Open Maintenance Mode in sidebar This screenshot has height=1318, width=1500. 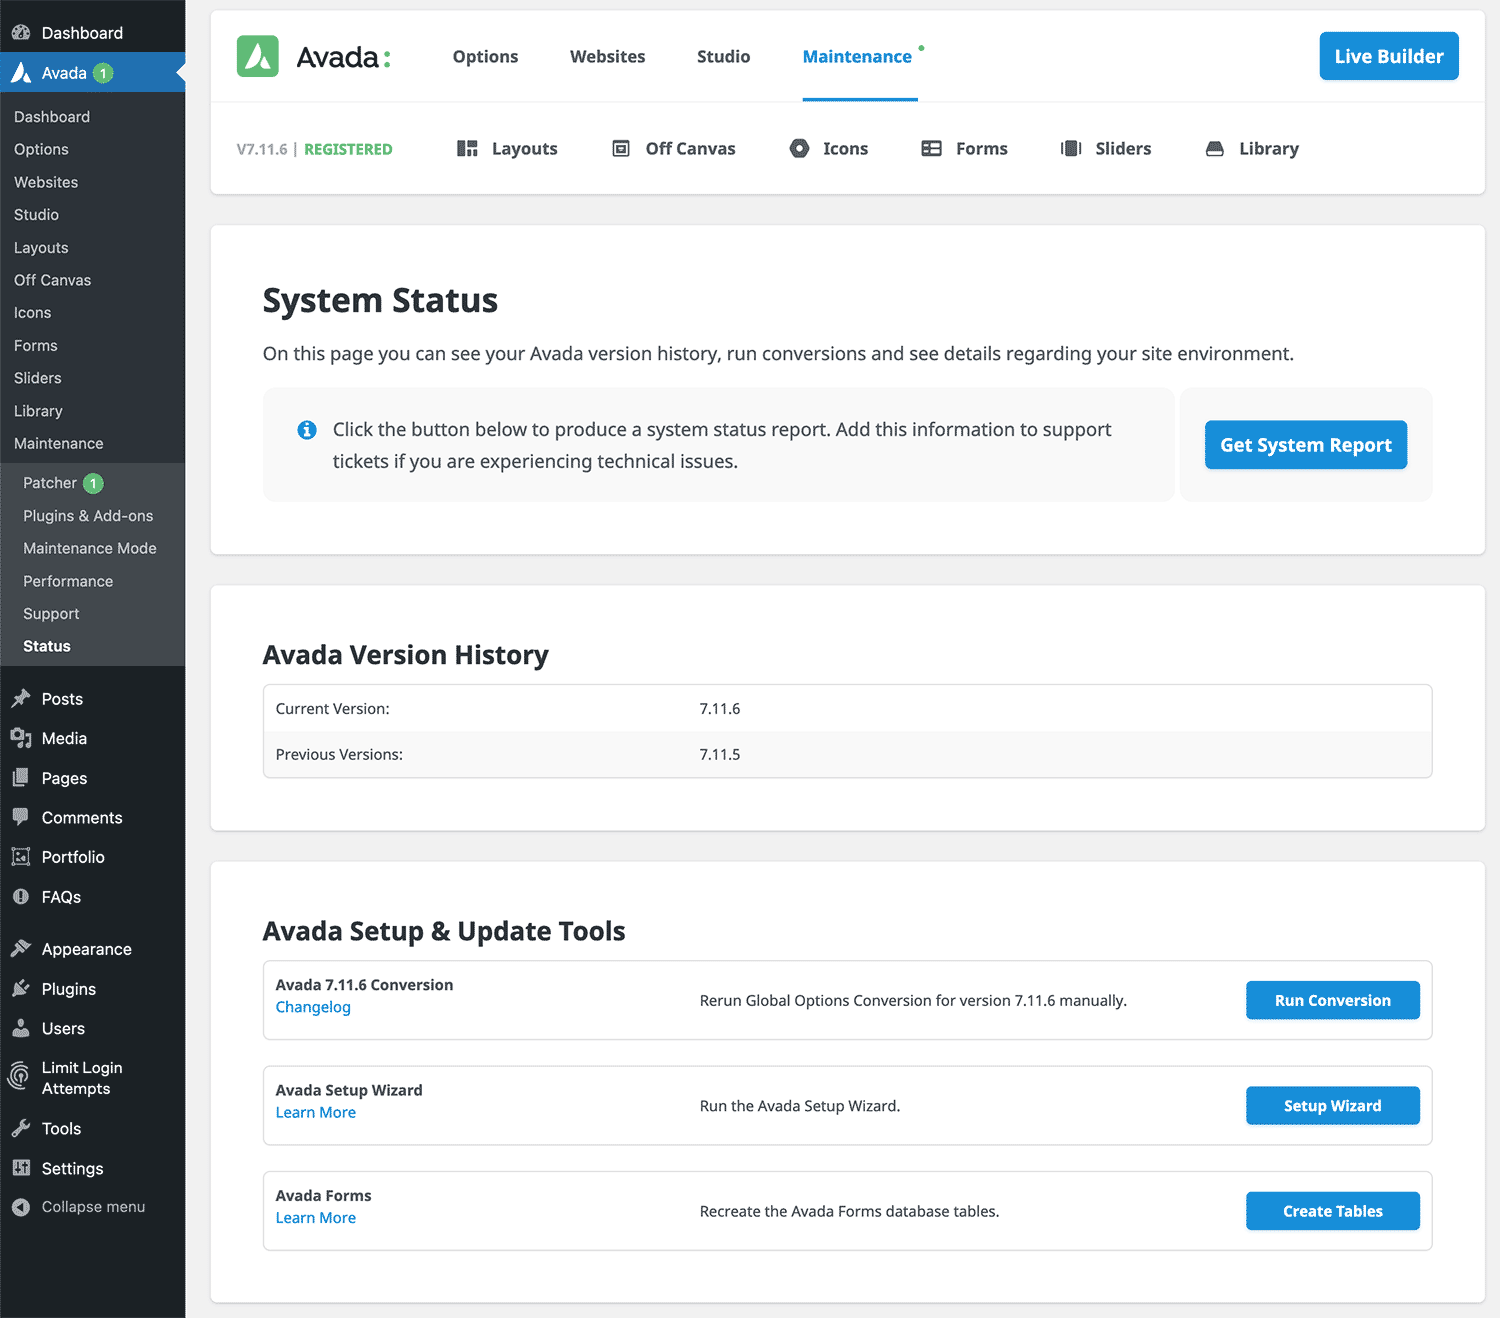[92, 548]
